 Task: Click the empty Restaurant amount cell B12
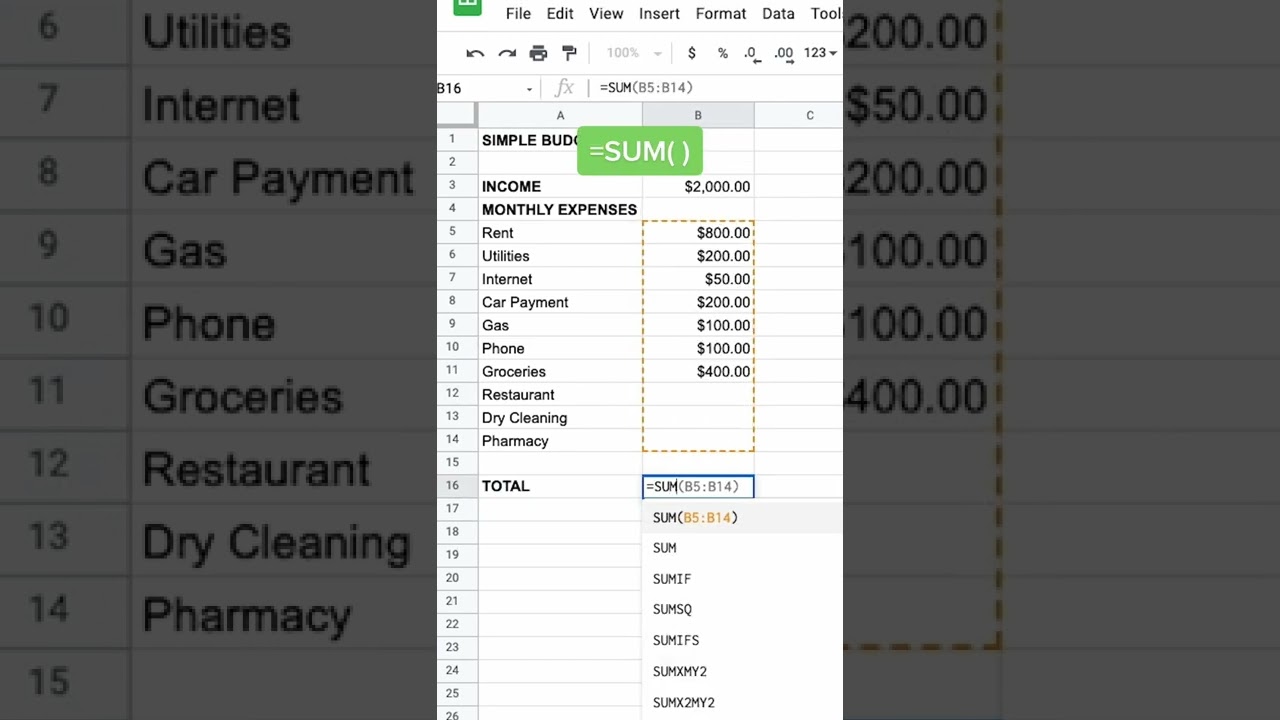point(698,394)
